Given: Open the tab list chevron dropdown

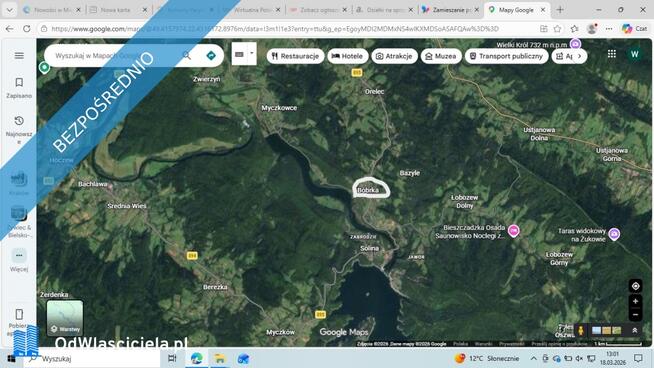Looking at the screenshot, I should pyautogui.click(x=9, y=10).
